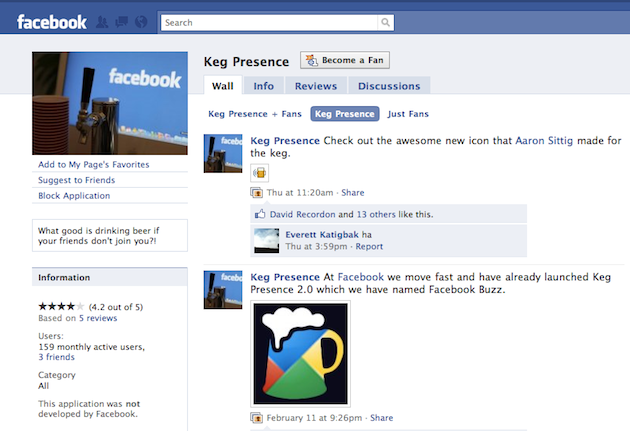Click Keg Presence avatar on second post
Image resolution: width=630 pixels, height=431 pixels.
[223, 290]
